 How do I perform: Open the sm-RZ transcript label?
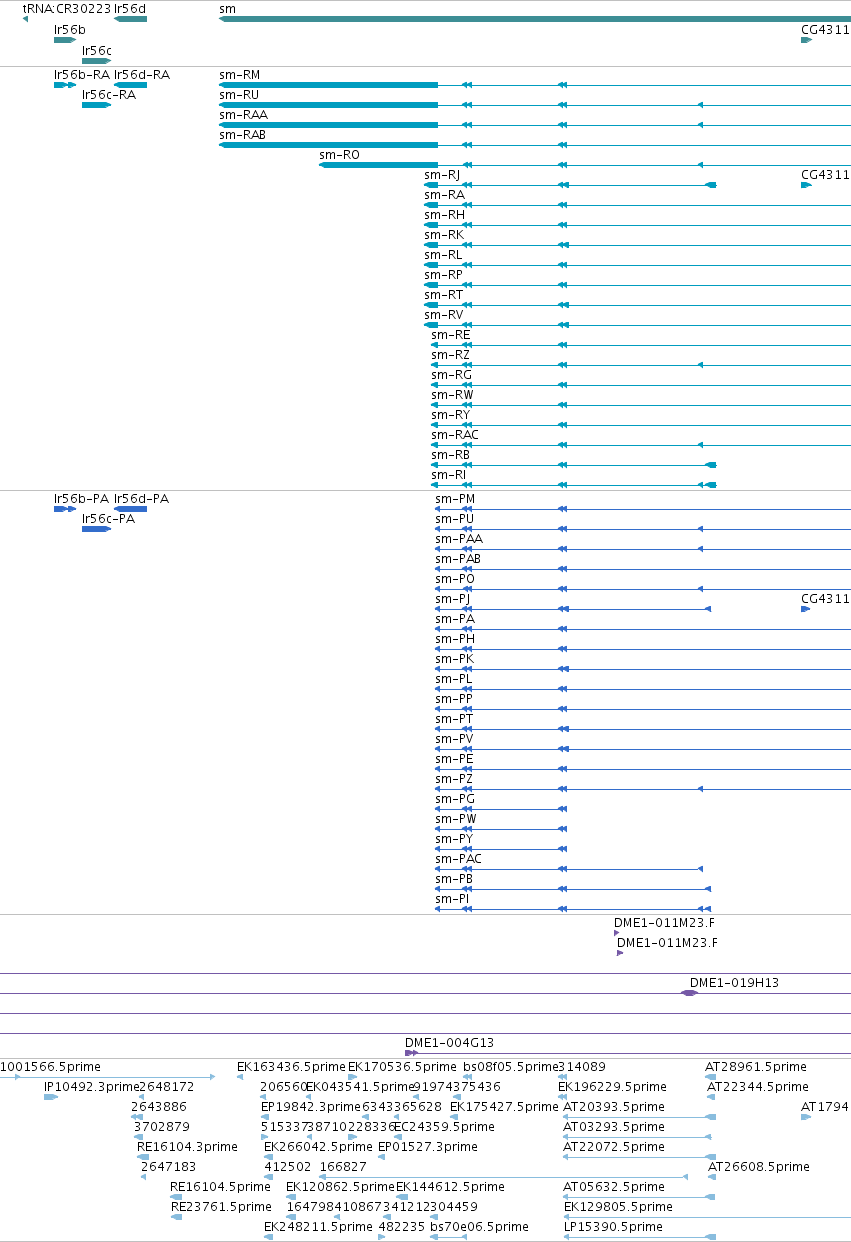coord(451,354)
